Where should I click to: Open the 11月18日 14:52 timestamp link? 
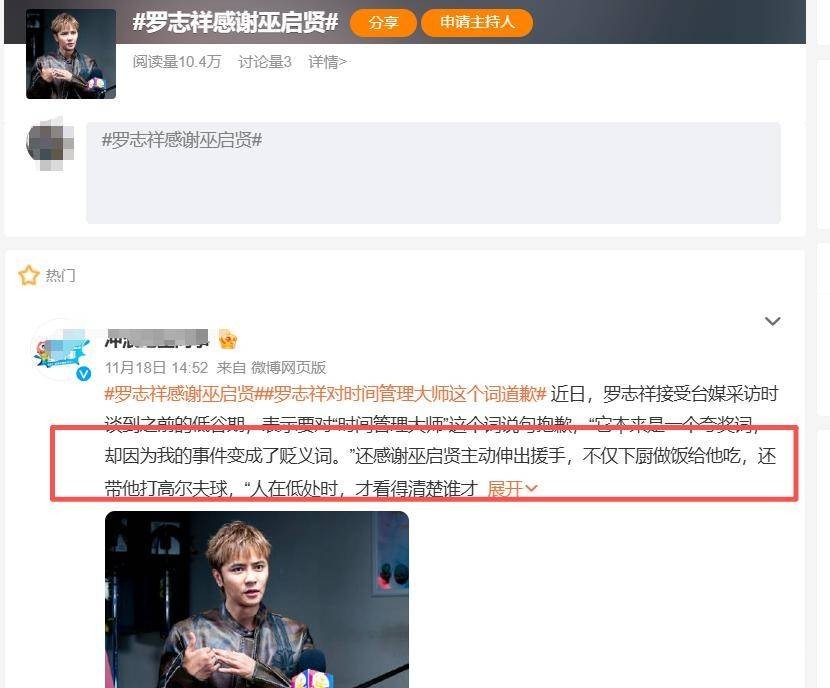click(156, 368)
